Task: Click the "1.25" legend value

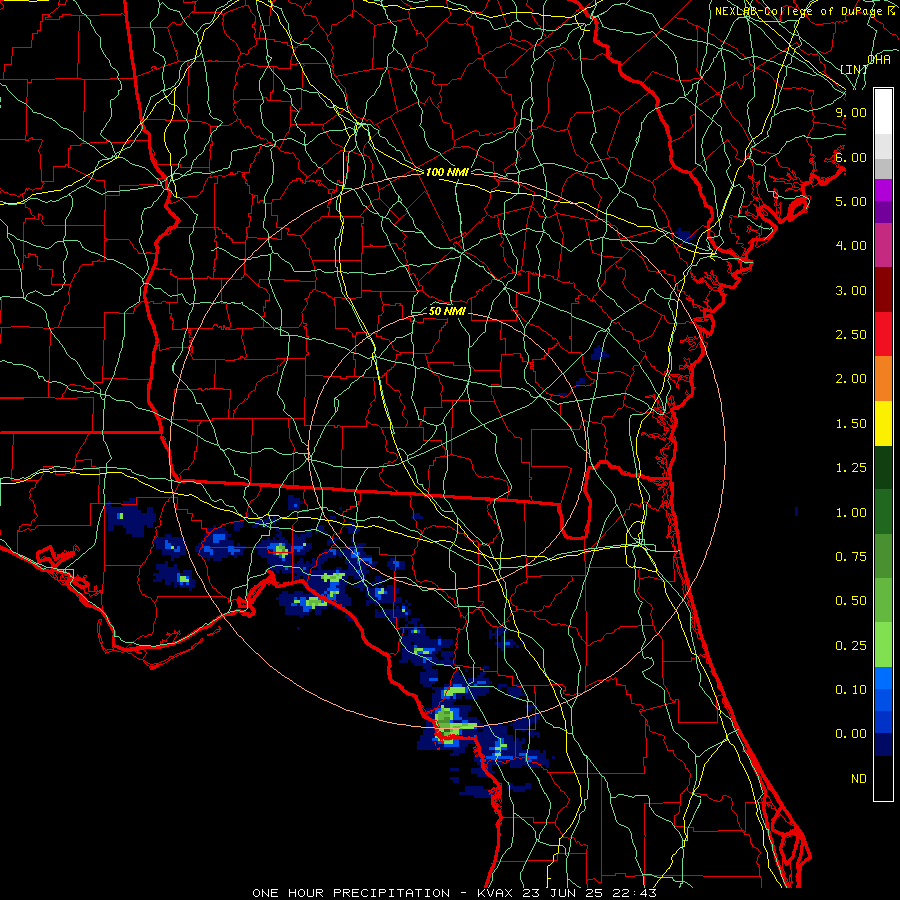Action: [851, 468]
